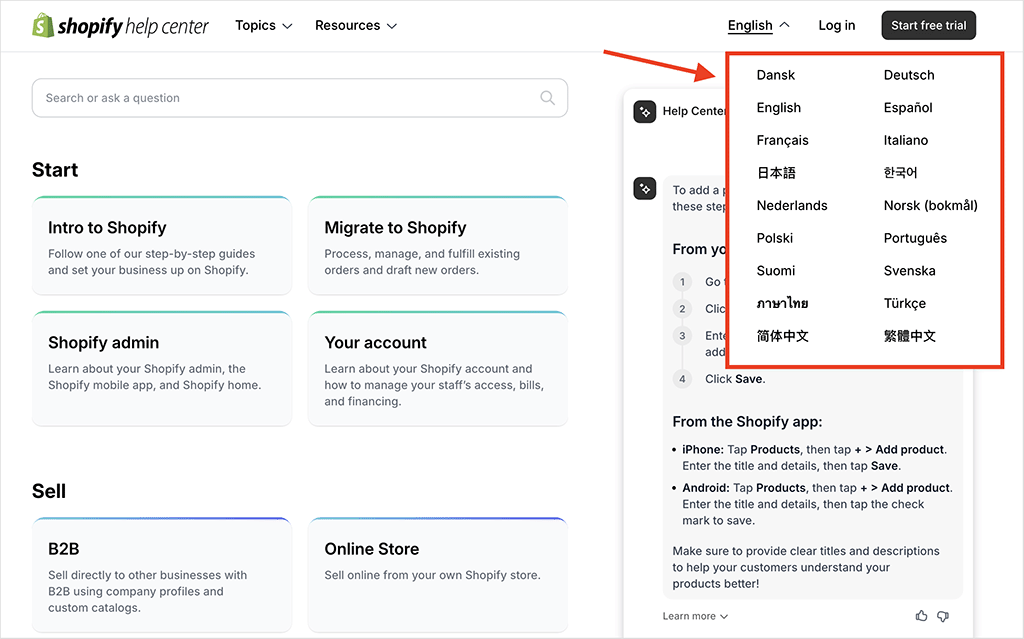Click the Start section heading
This screenshot has height=639, width=1024.
tap(55, 171)
